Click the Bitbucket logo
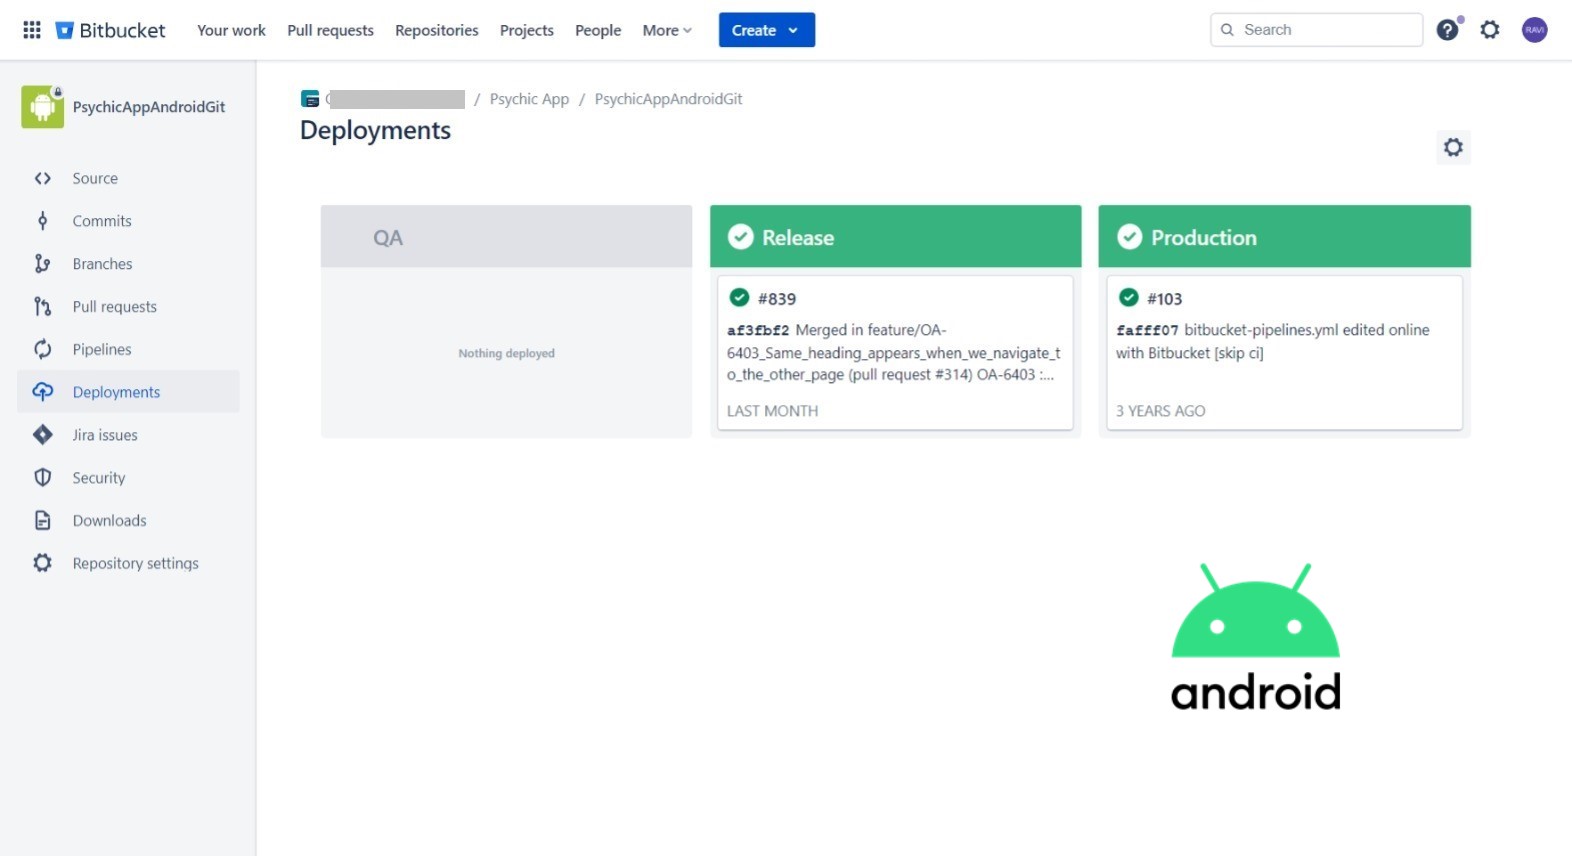Screen dimensions: 1572x856 (110, 30)
